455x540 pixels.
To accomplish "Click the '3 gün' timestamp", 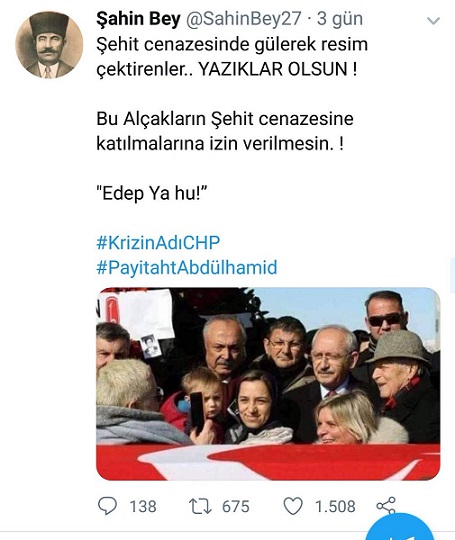I will 340,19.
